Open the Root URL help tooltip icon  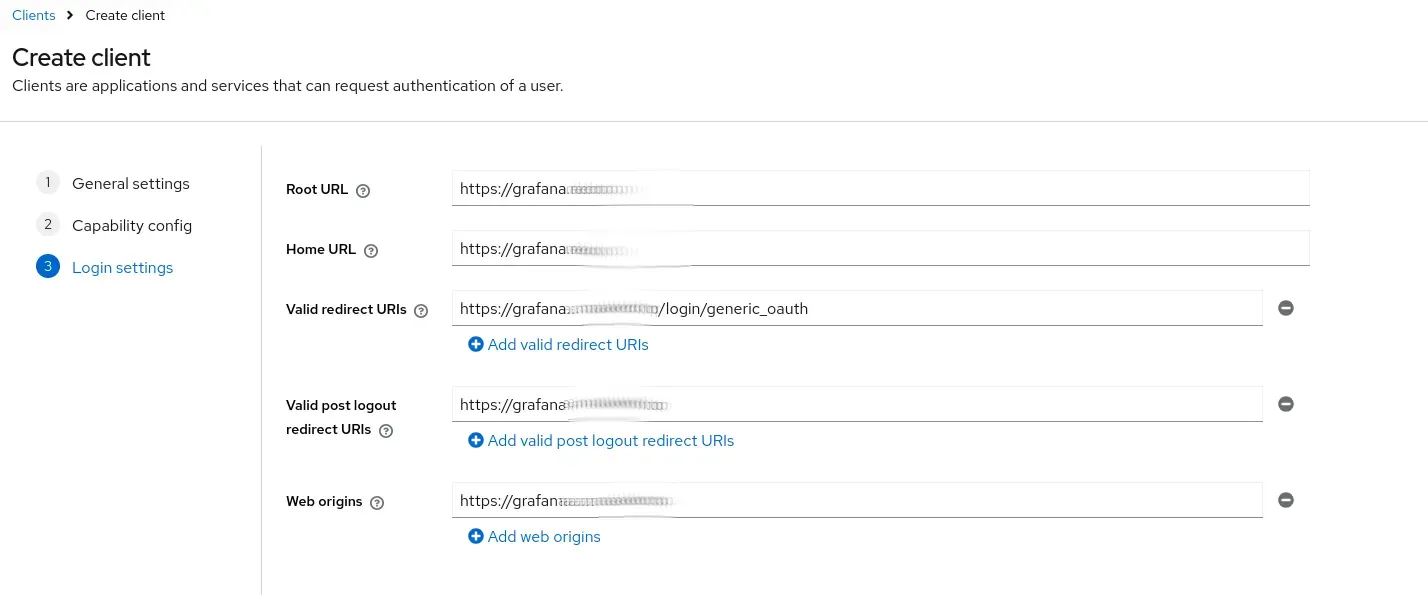pos(363,191)
